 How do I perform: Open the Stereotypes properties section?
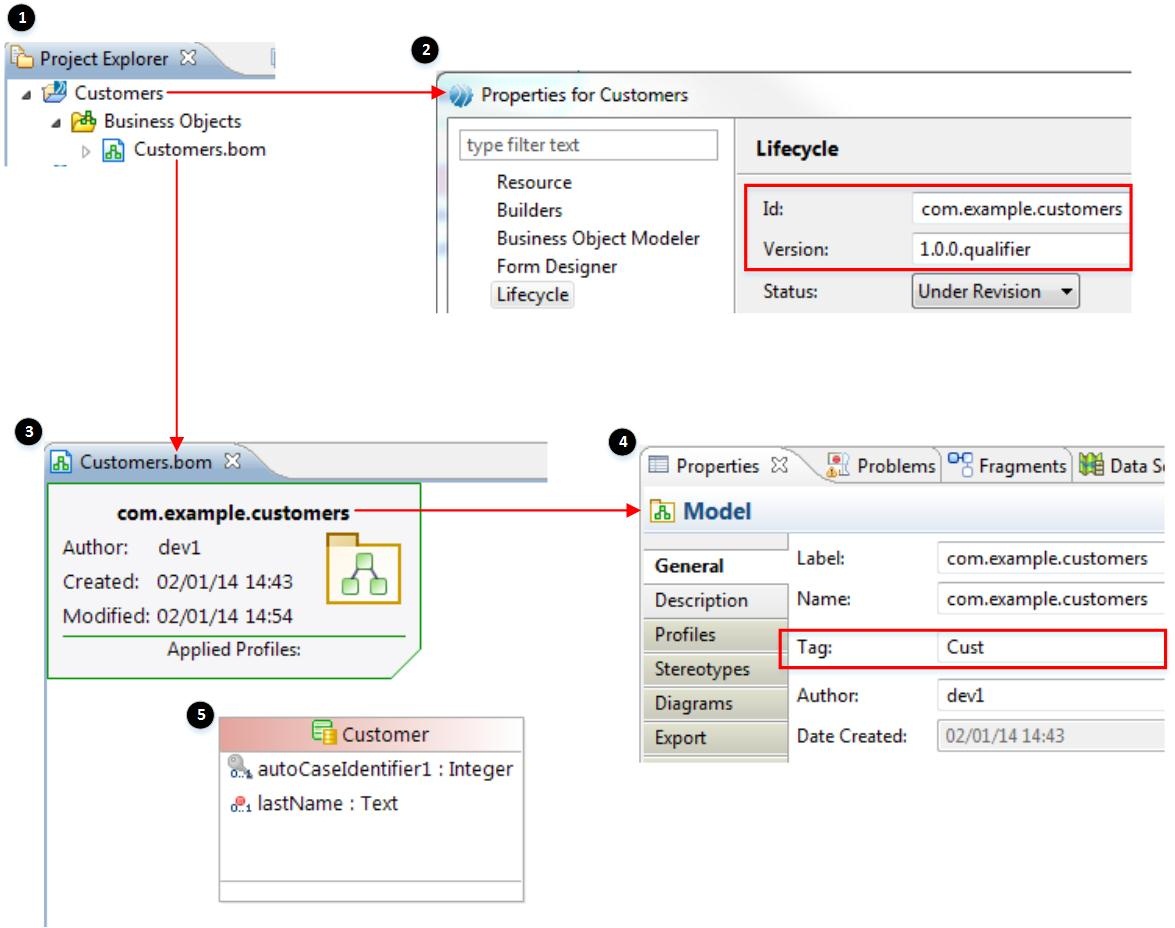(x=716, y=669)
